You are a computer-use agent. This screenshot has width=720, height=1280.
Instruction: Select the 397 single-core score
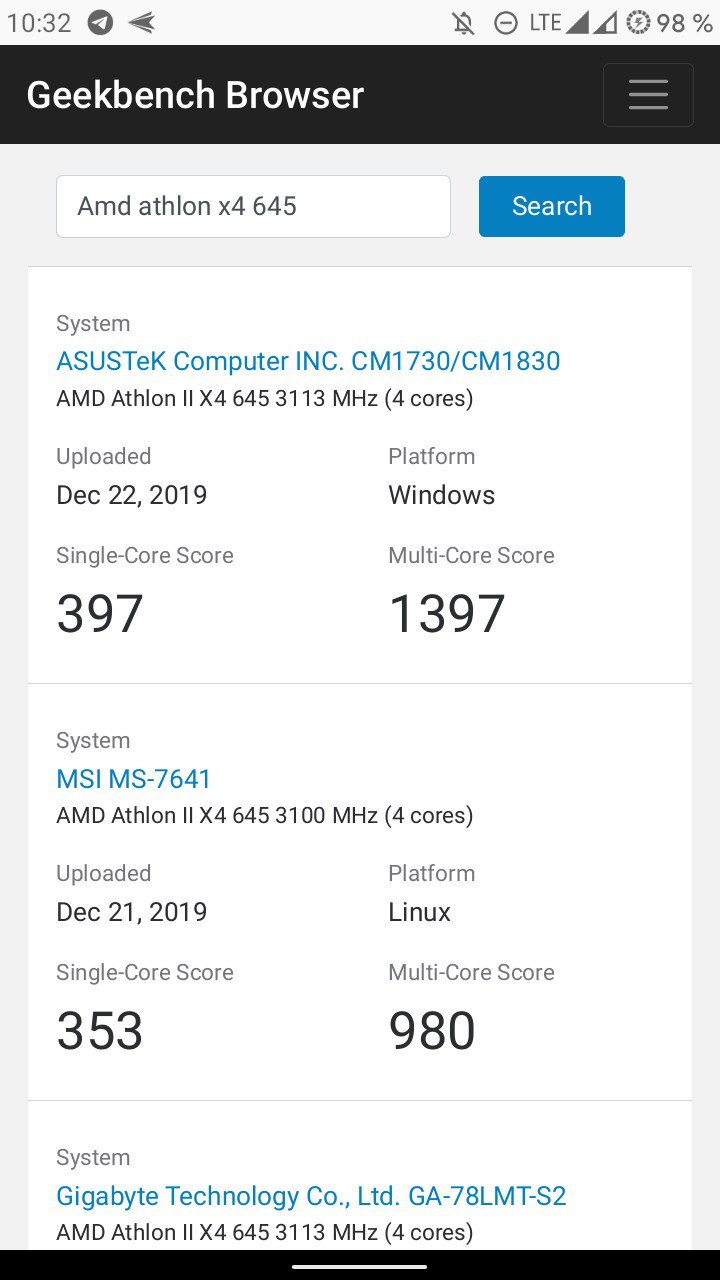(x=100, y=614)
